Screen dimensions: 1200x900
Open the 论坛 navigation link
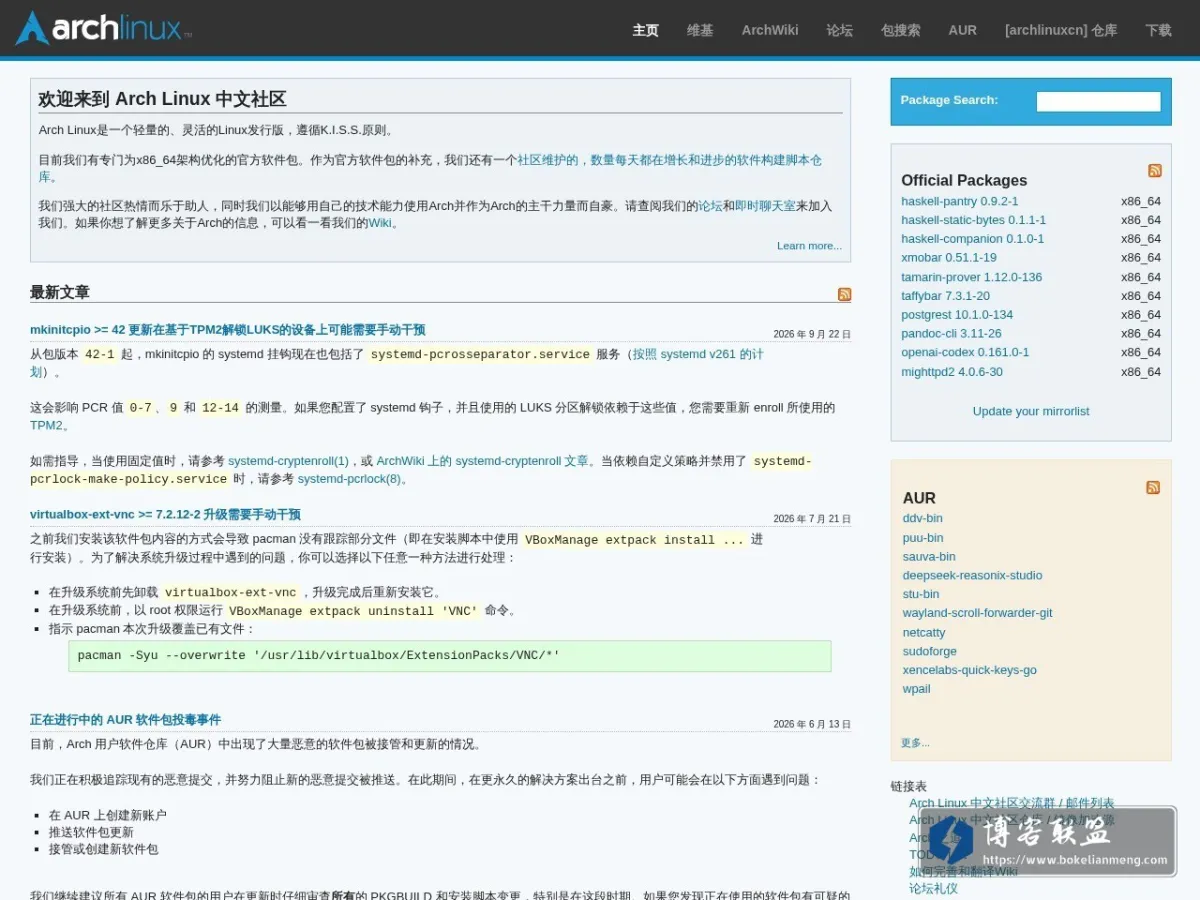[840, 30]
